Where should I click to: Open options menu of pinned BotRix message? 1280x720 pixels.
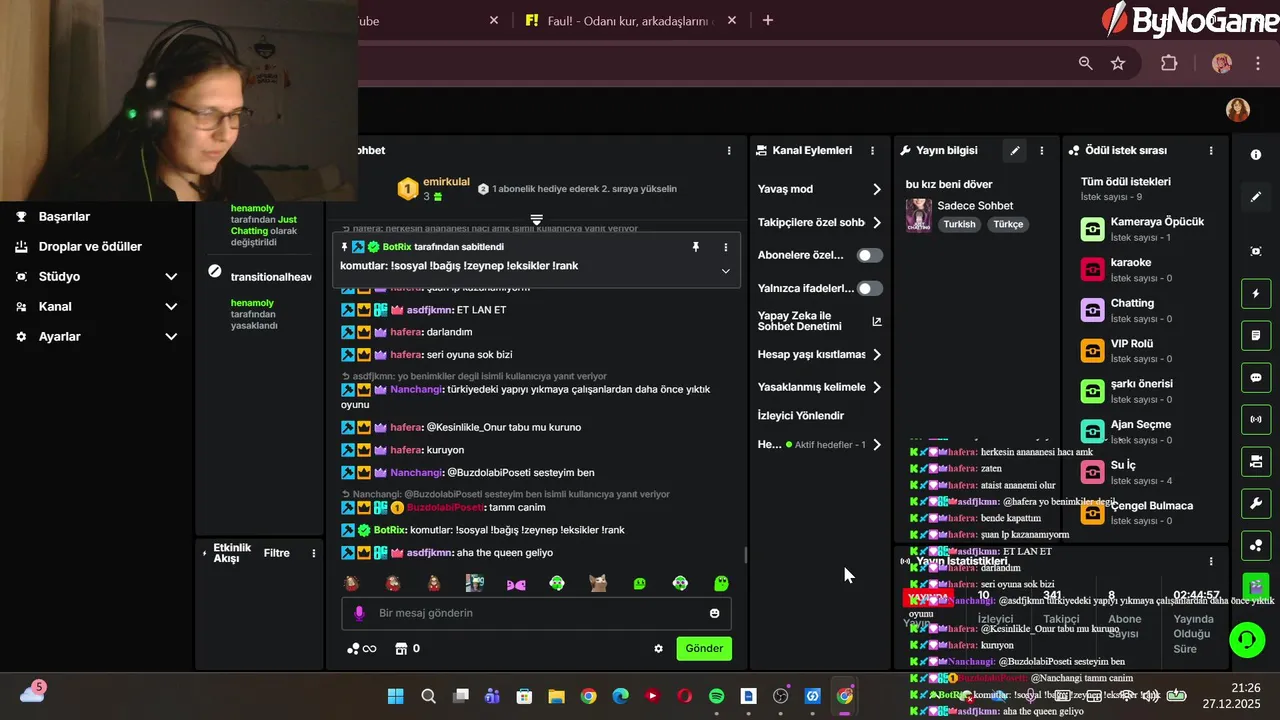726,246
